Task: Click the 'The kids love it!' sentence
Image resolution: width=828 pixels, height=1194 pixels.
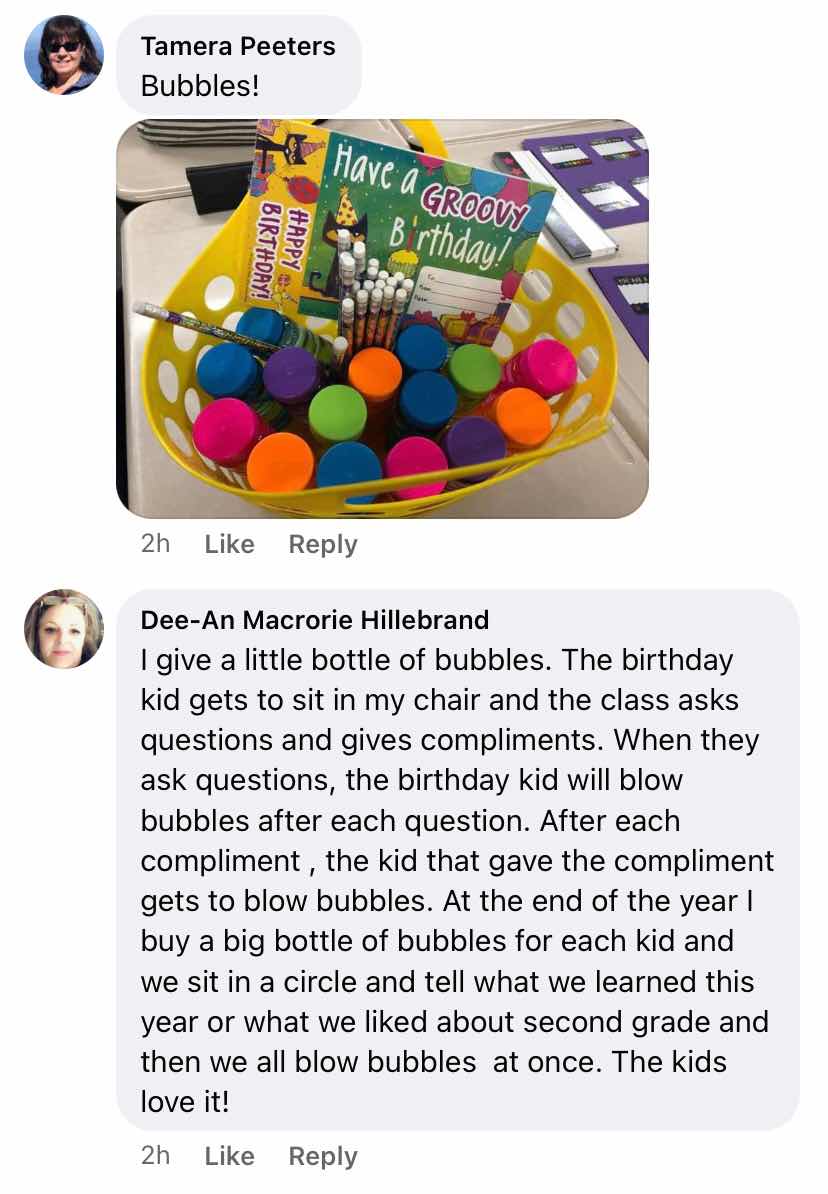Action: coord(434,1082)
